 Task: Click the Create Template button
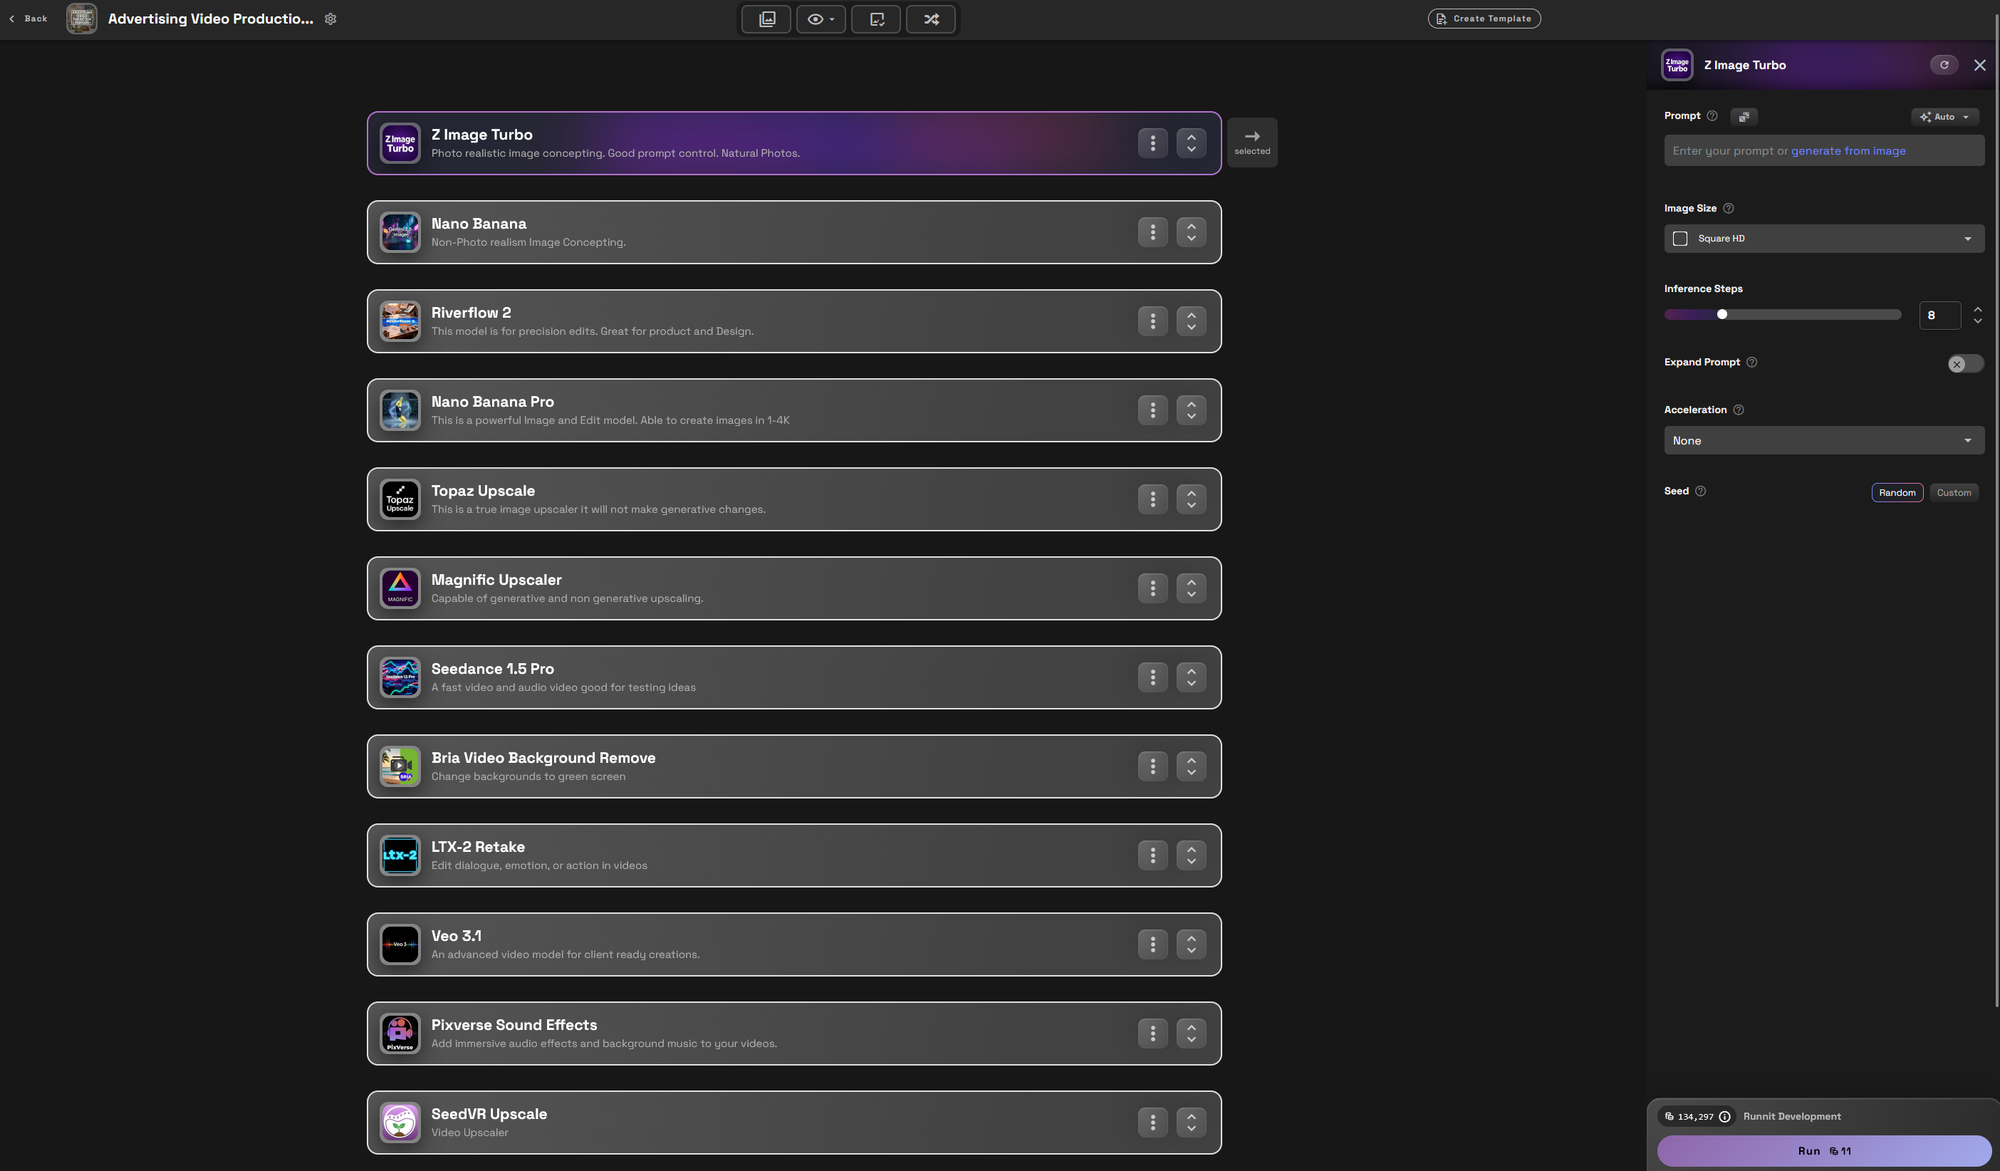click(x=1483, y=19)
